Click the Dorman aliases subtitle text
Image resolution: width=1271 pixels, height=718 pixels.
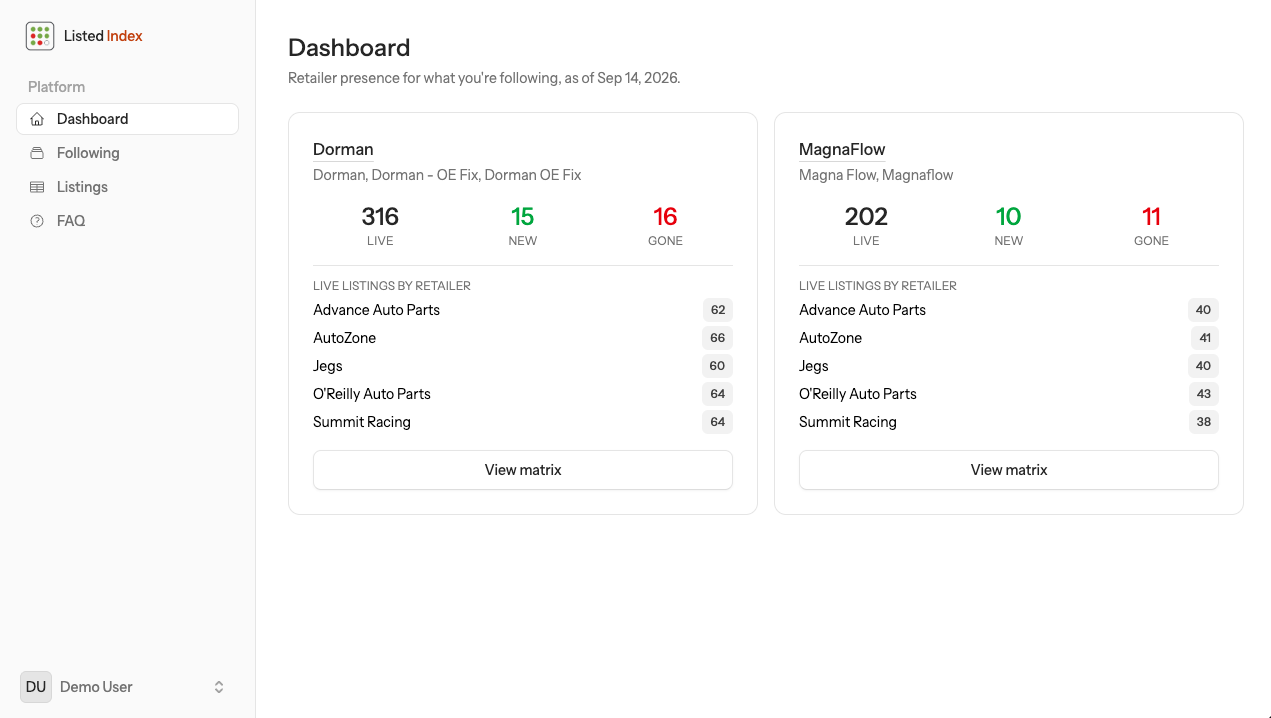coord(447,175)
